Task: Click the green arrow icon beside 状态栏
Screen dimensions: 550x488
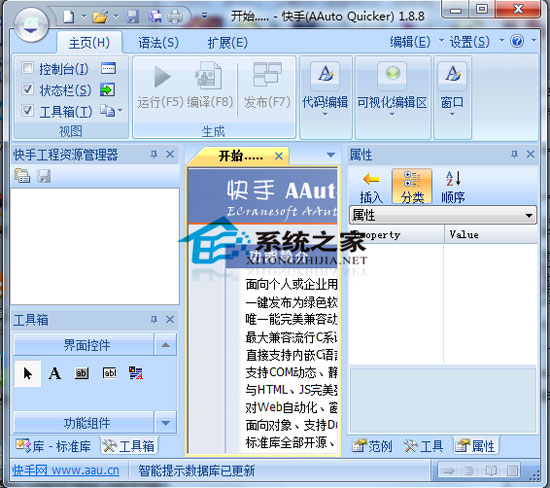Action: pos(107,89)
